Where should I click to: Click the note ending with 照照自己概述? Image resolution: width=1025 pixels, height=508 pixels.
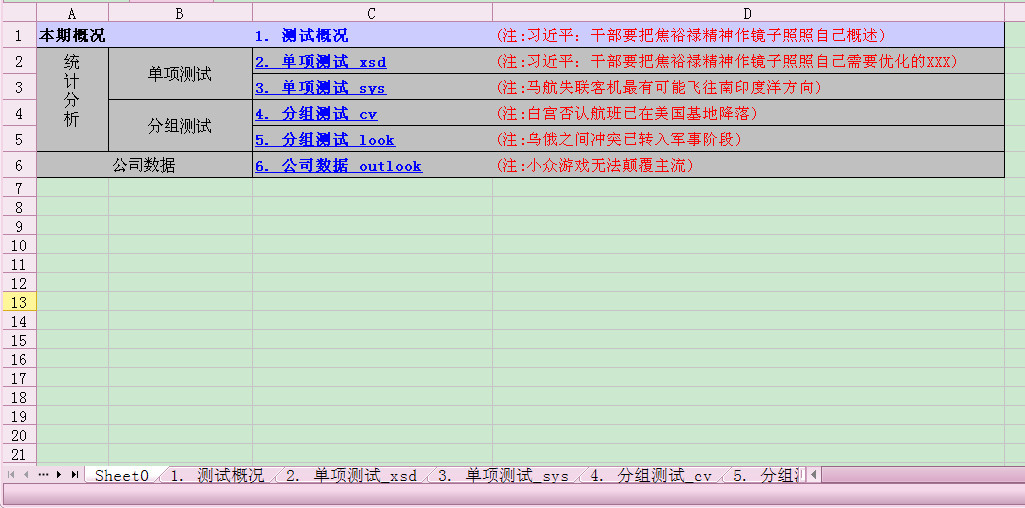692,35
